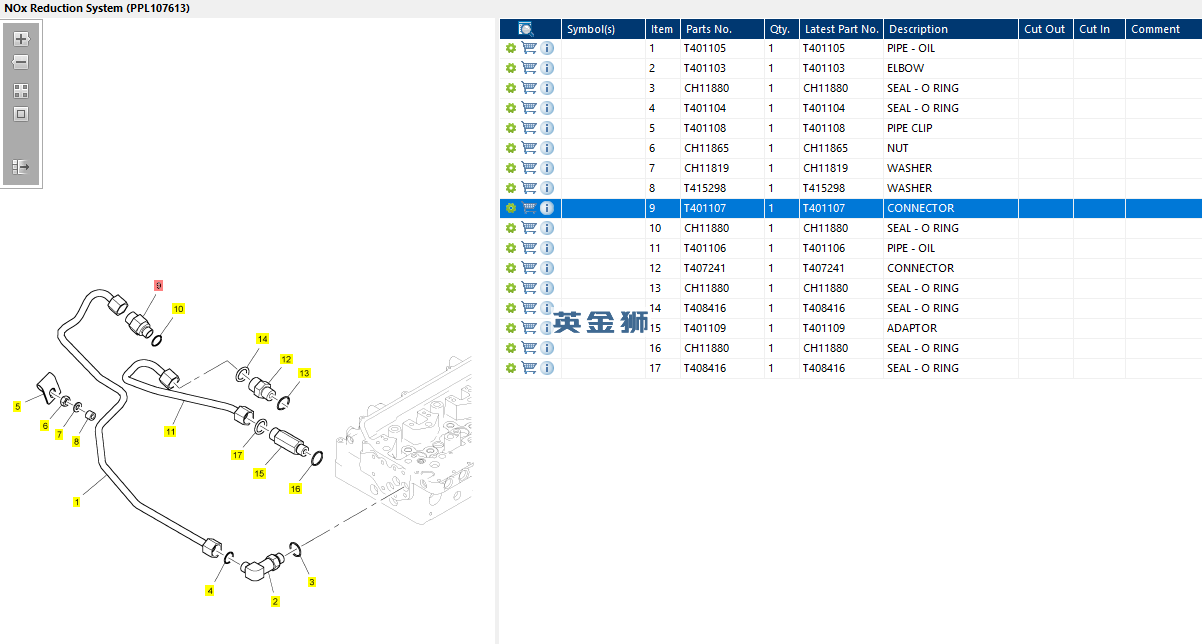Add item 10 SEAL - O RING to cart
1202x644 pixels.
[x=529, y=228]
